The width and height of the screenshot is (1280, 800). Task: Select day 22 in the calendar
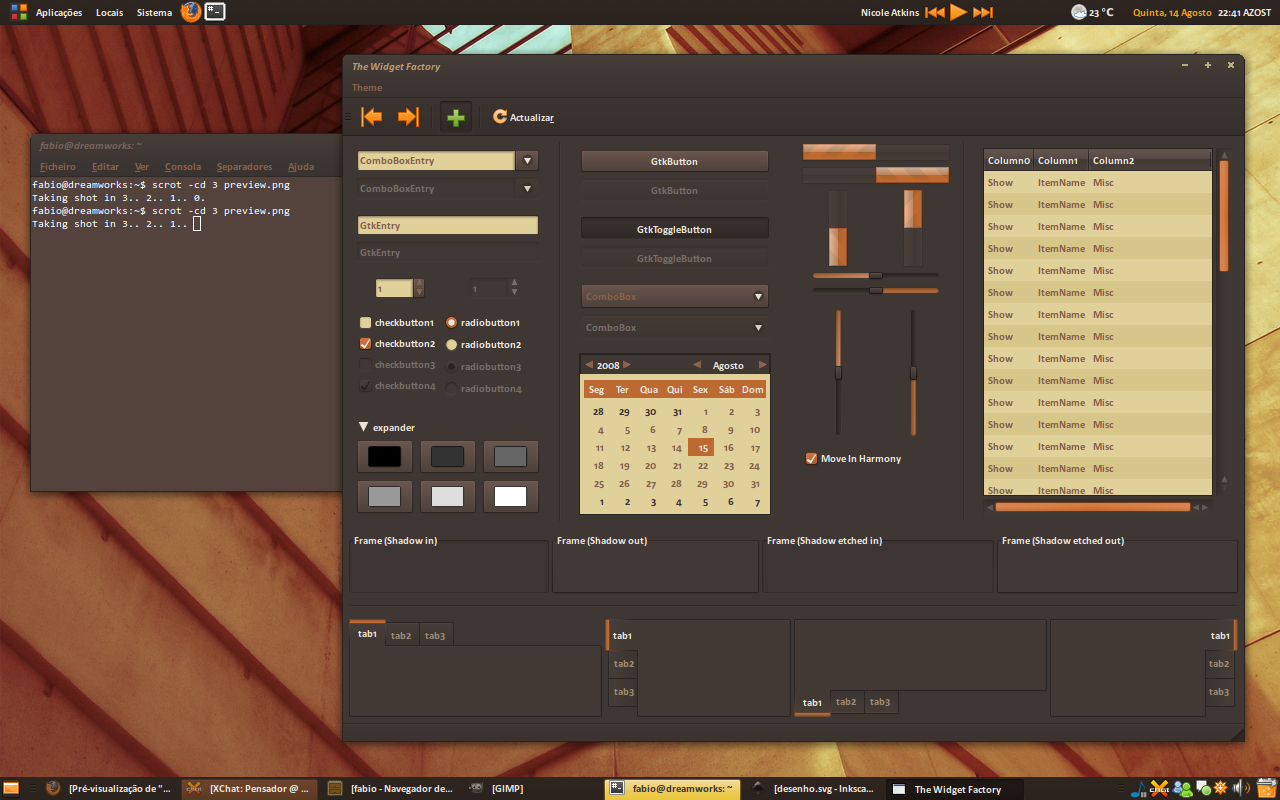703,466
